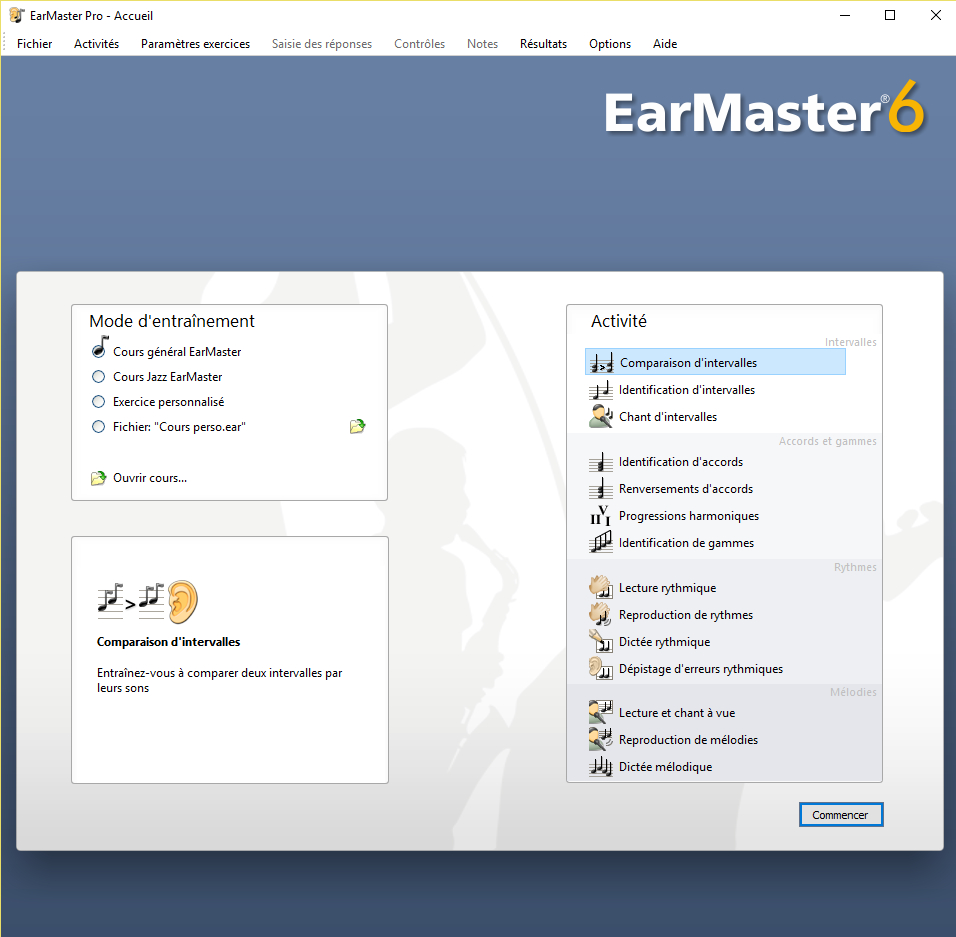Open the Paramètres exercices menu

195,44
